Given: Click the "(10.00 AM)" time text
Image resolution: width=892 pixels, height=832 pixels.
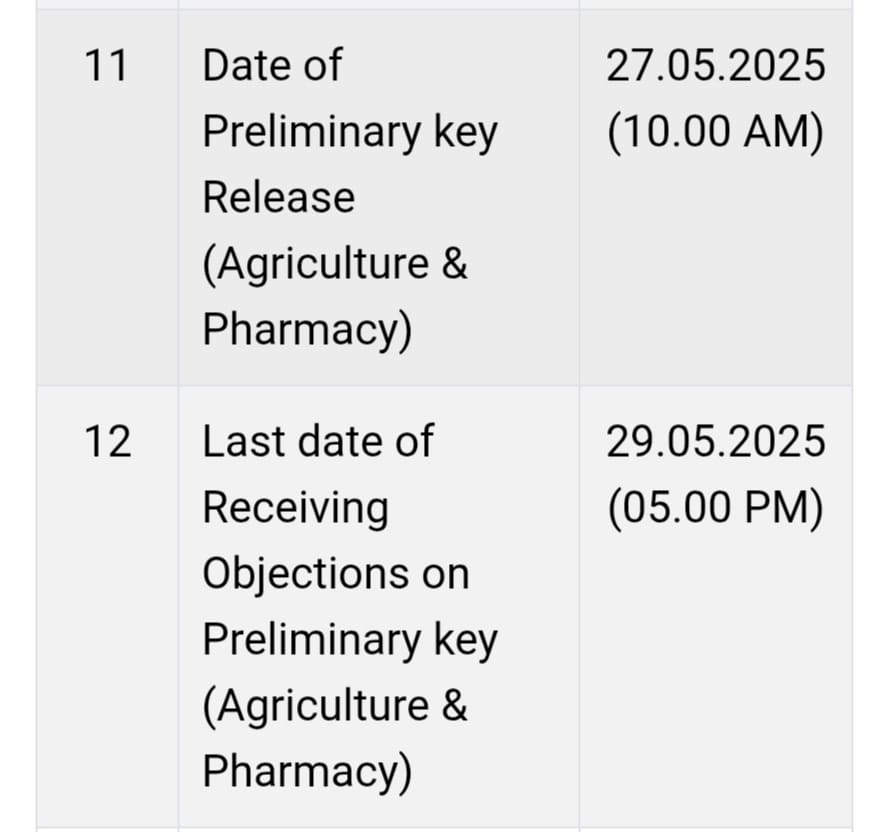Looking at the screenshot, I should click(x=716, y=132).
